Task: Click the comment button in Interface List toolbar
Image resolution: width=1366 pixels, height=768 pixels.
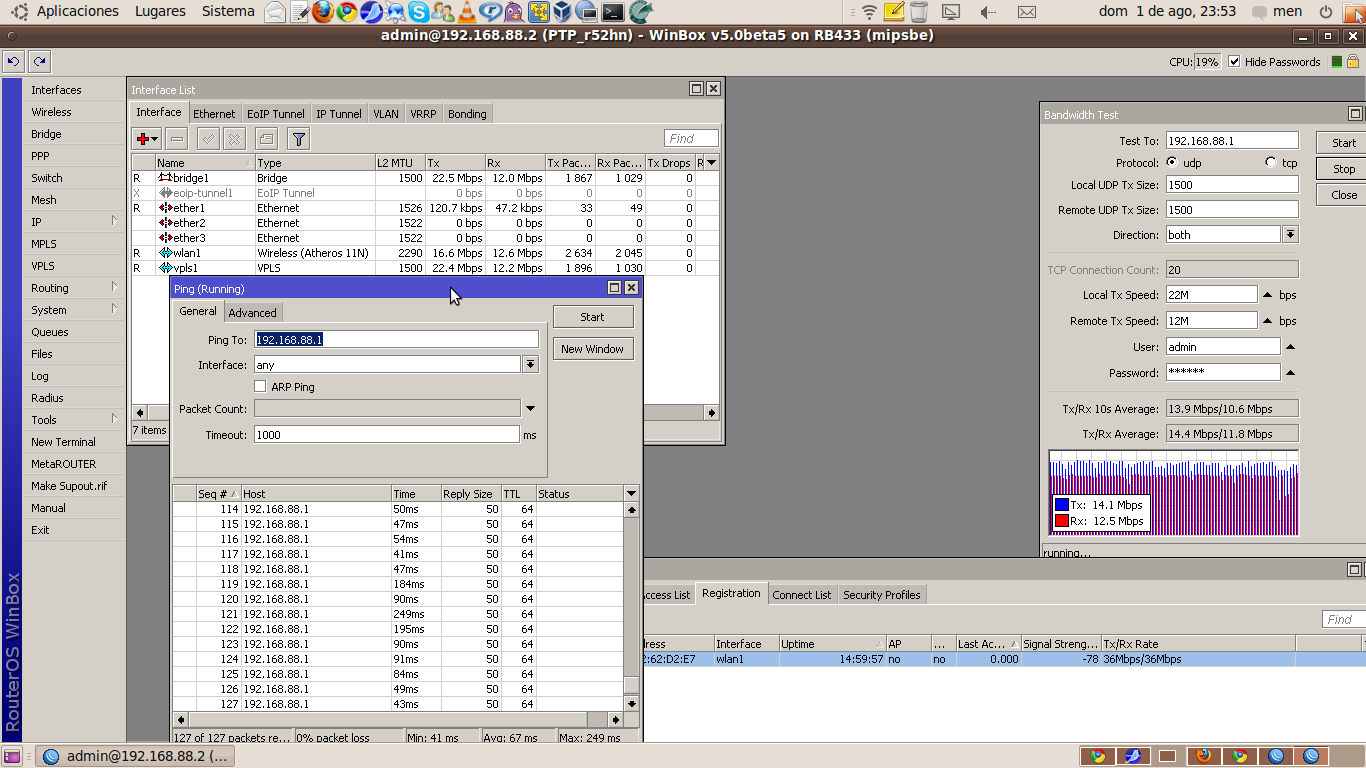Action: [x=266, y=139]
